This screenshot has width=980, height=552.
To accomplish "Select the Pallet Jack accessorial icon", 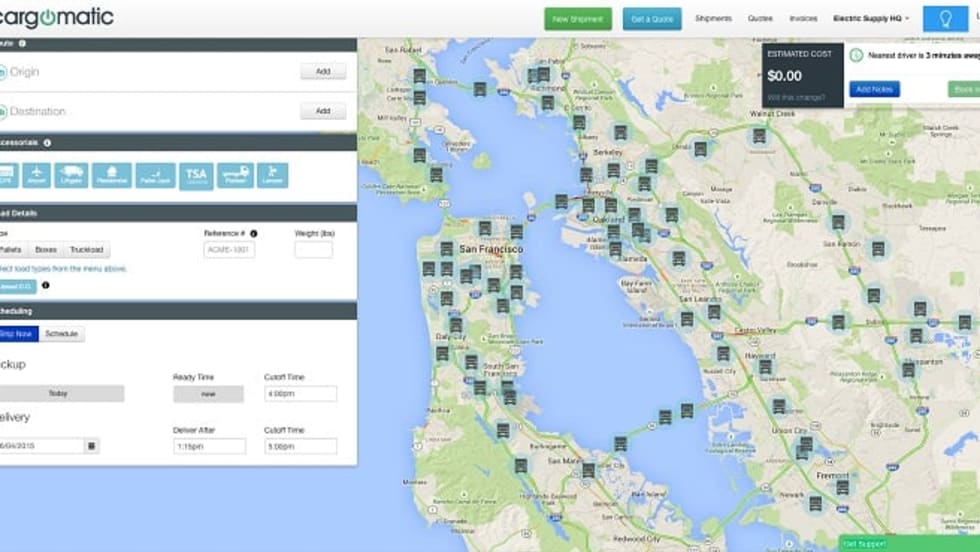I will [x=155, y=175].
